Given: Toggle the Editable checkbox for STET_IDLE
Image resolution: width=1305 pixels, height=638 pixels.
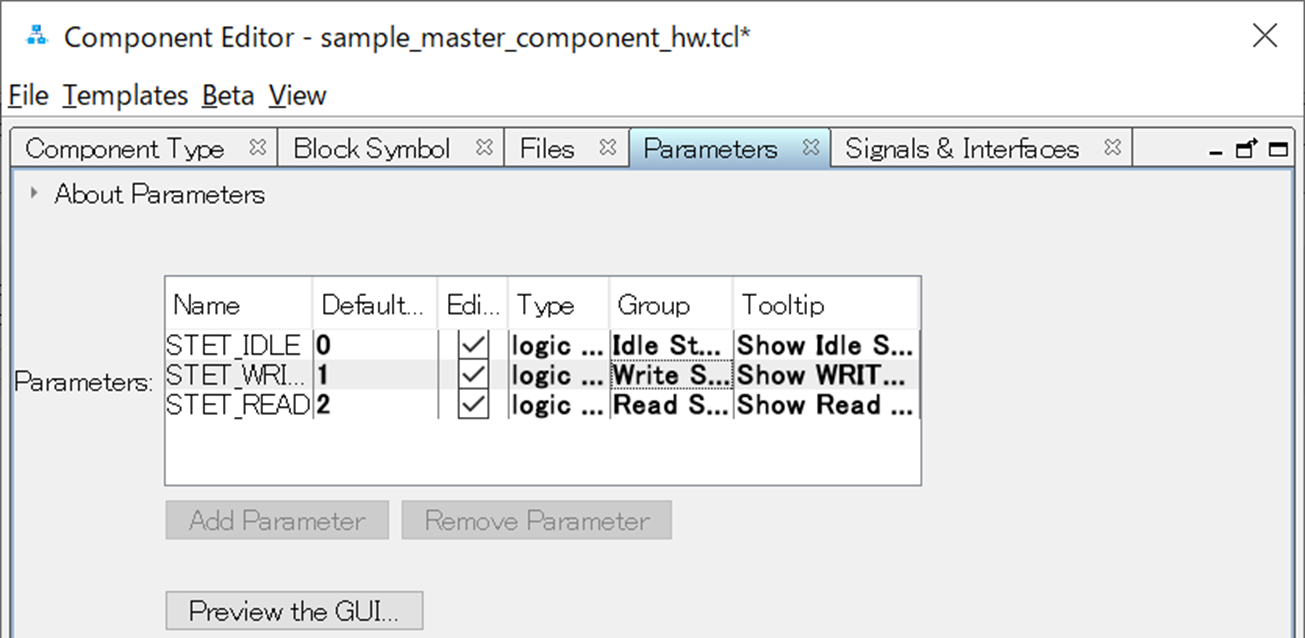Looking at the screenshot, I should (473, 346).
